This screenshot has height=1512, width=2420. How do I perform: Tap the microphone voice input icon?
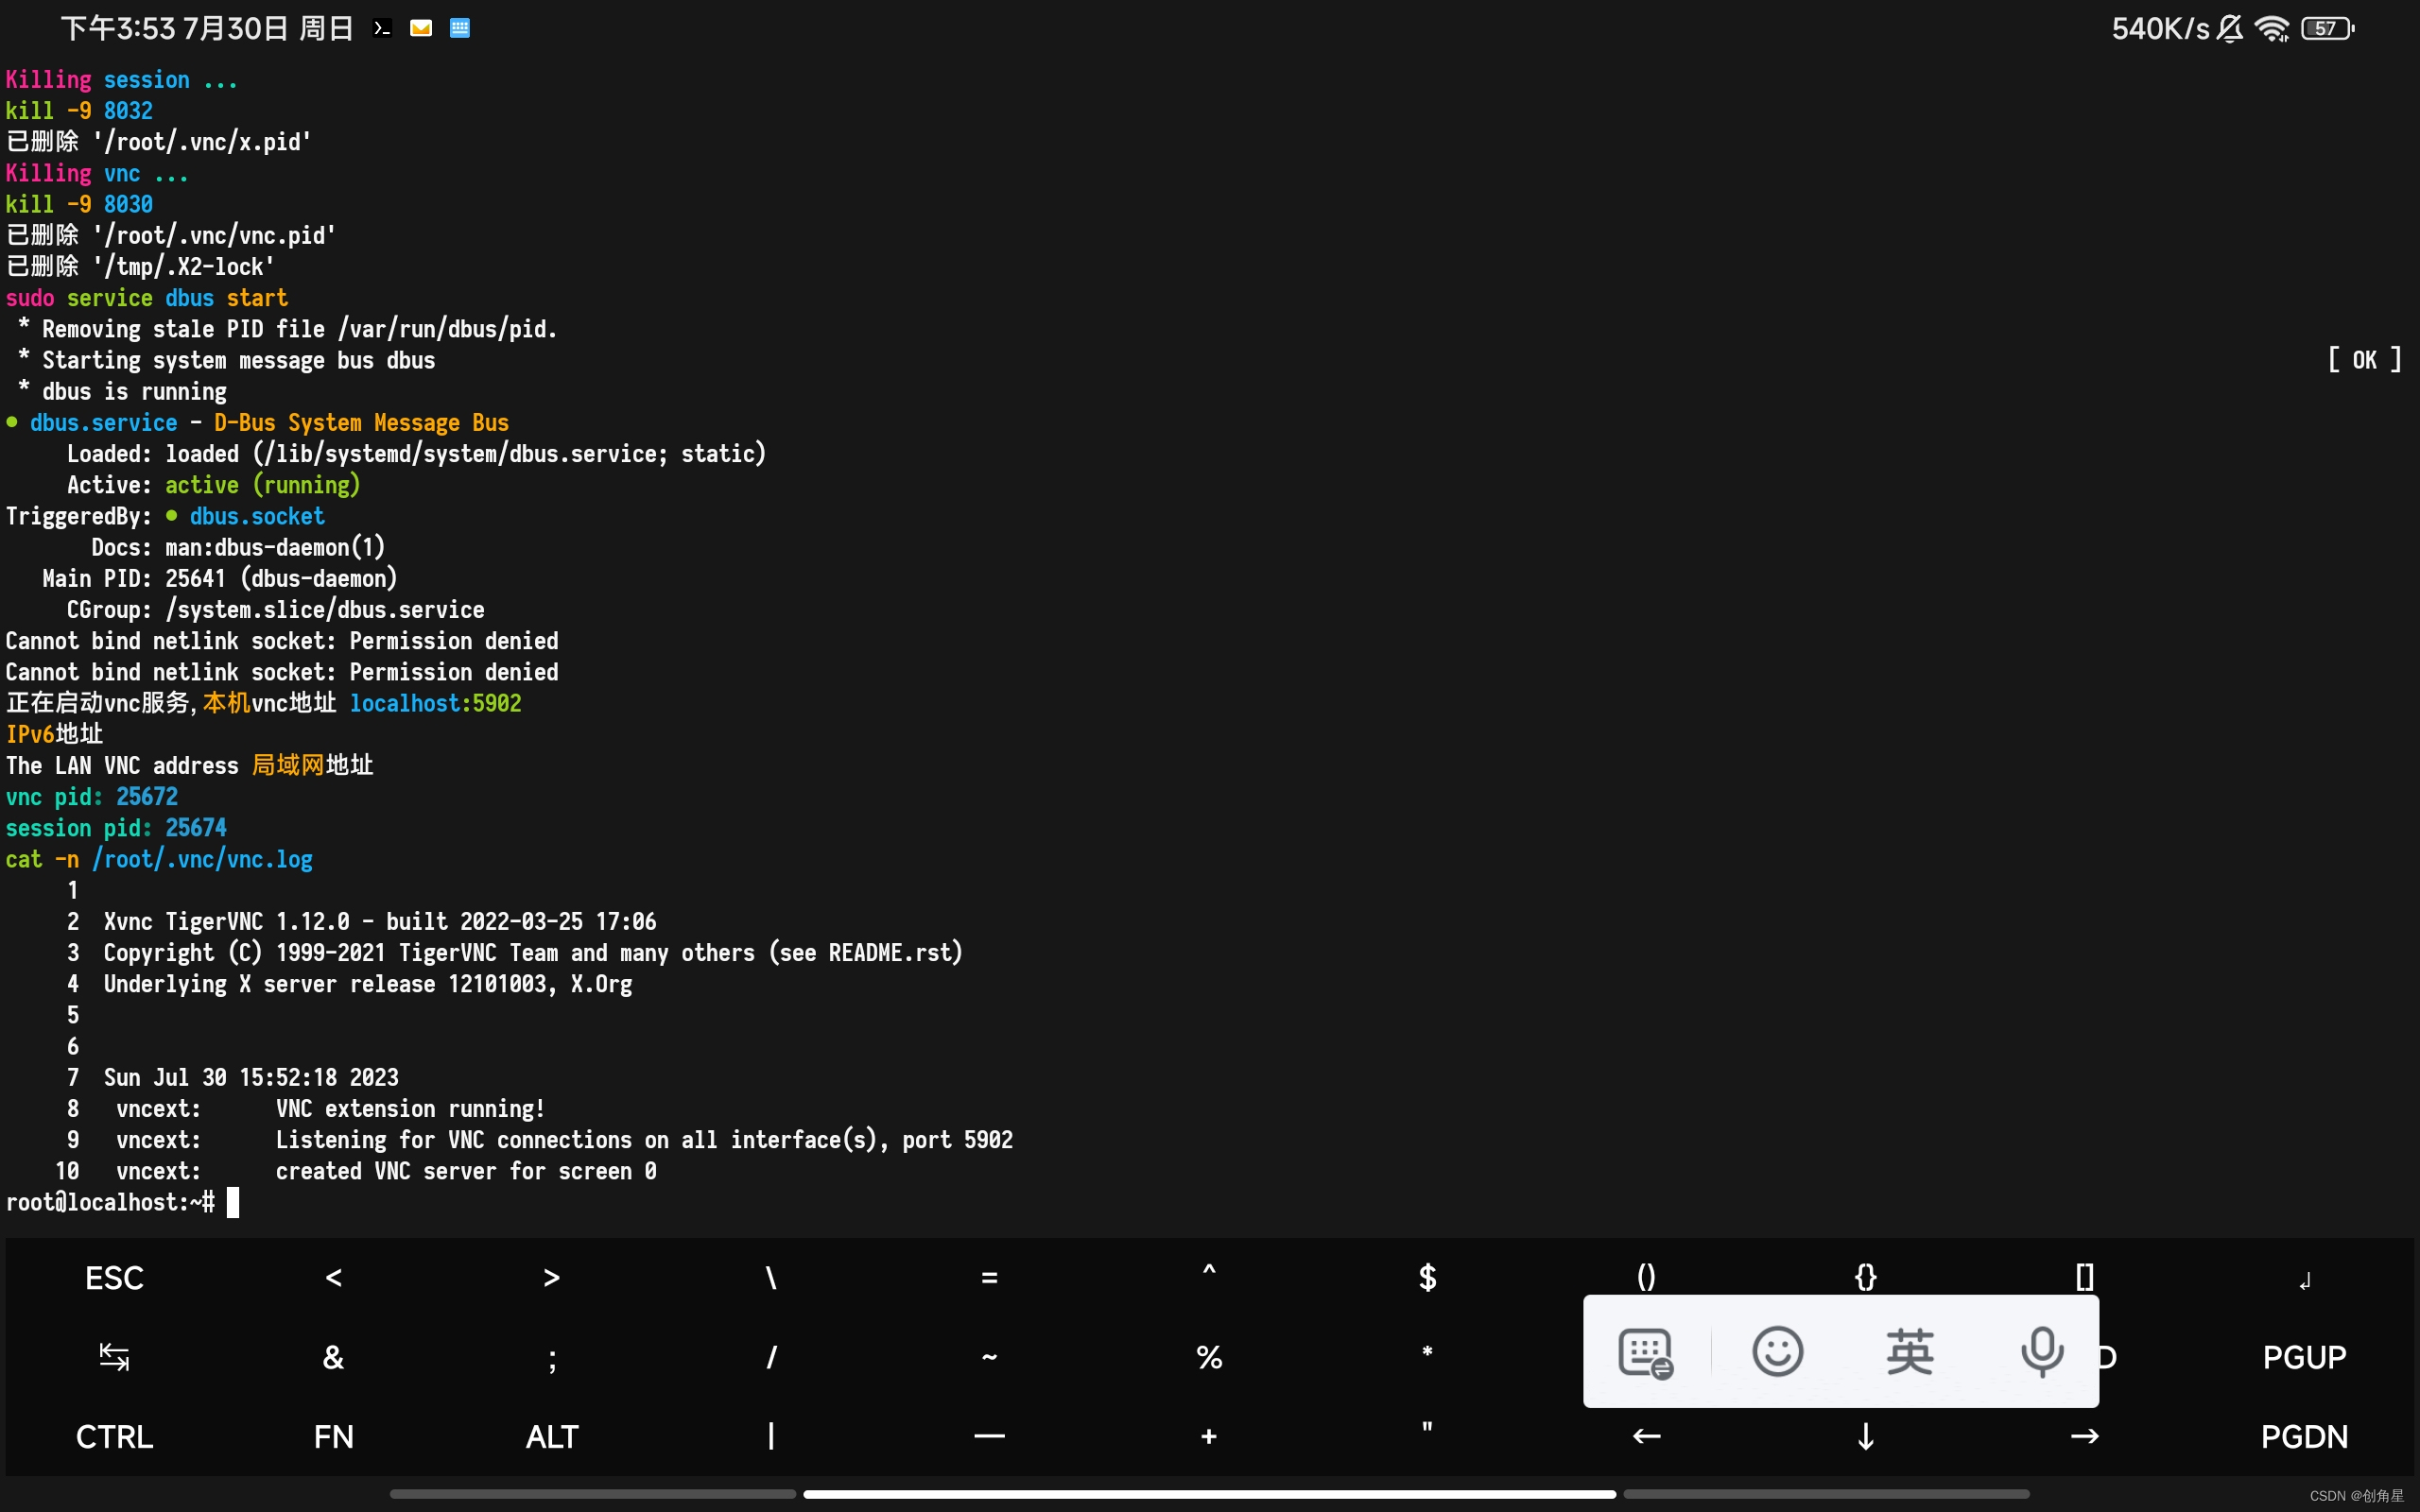tap(2041, 1352)
